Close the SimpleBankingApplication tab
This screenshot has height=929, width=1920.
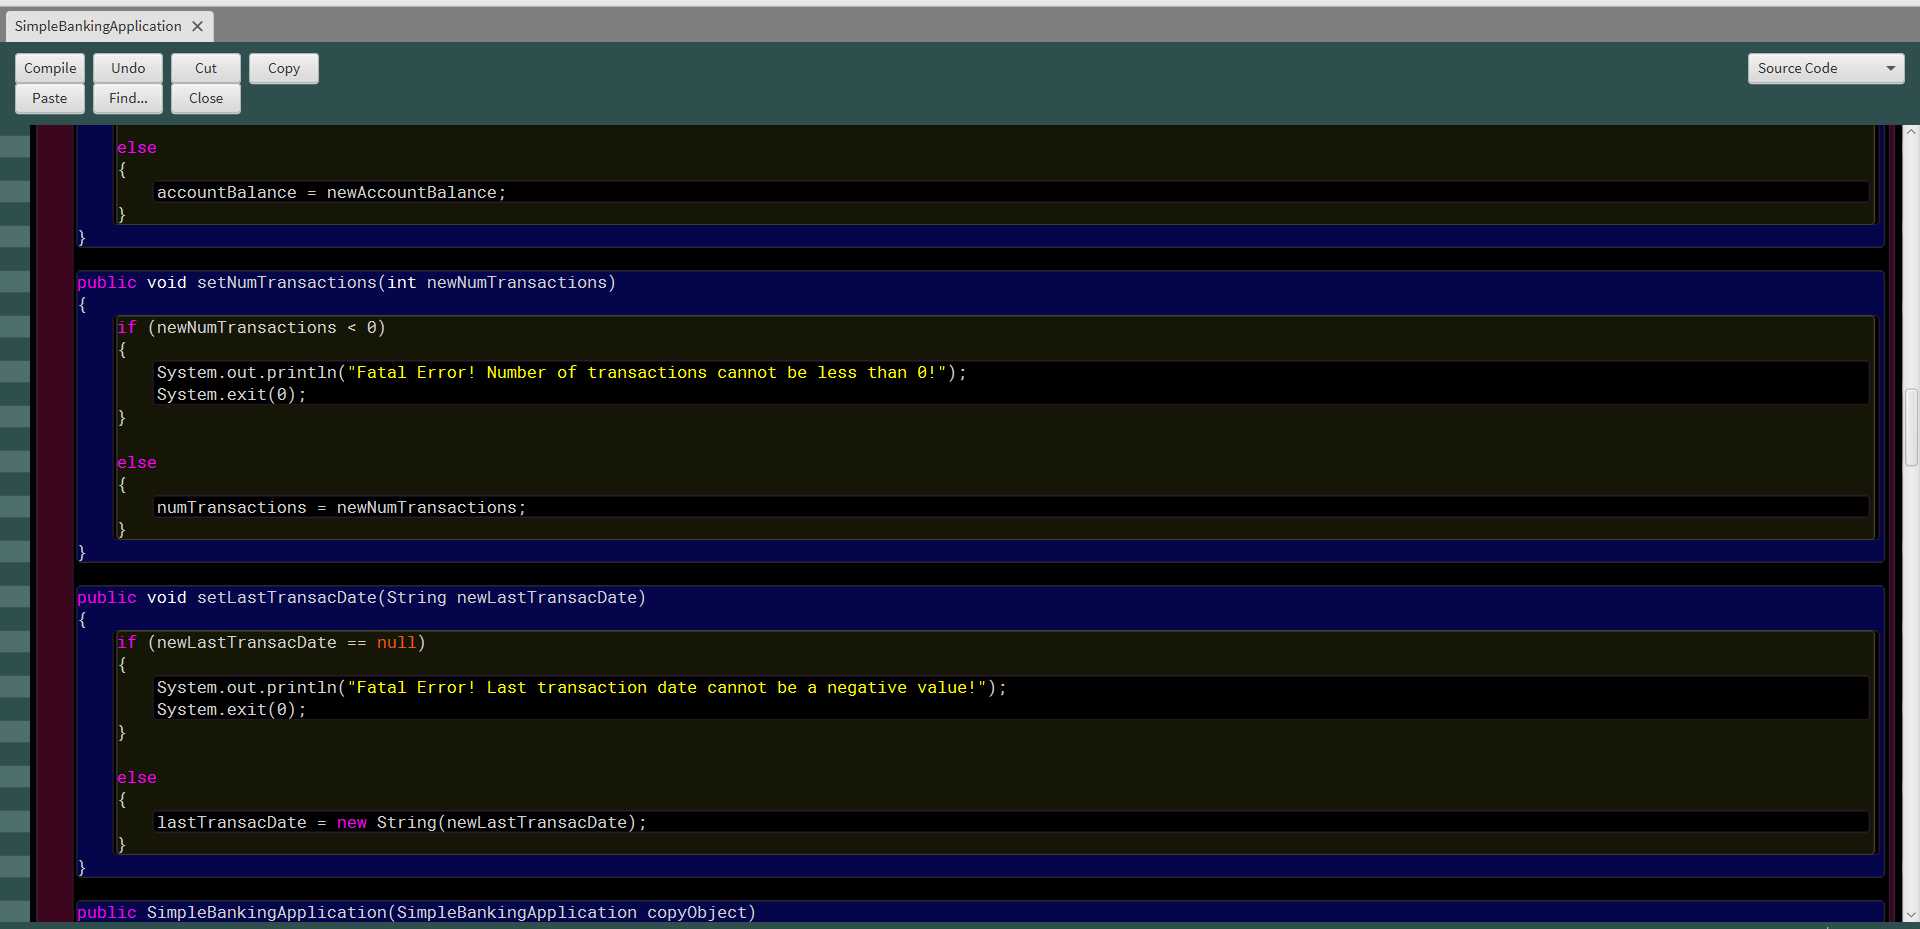[197, 26]
